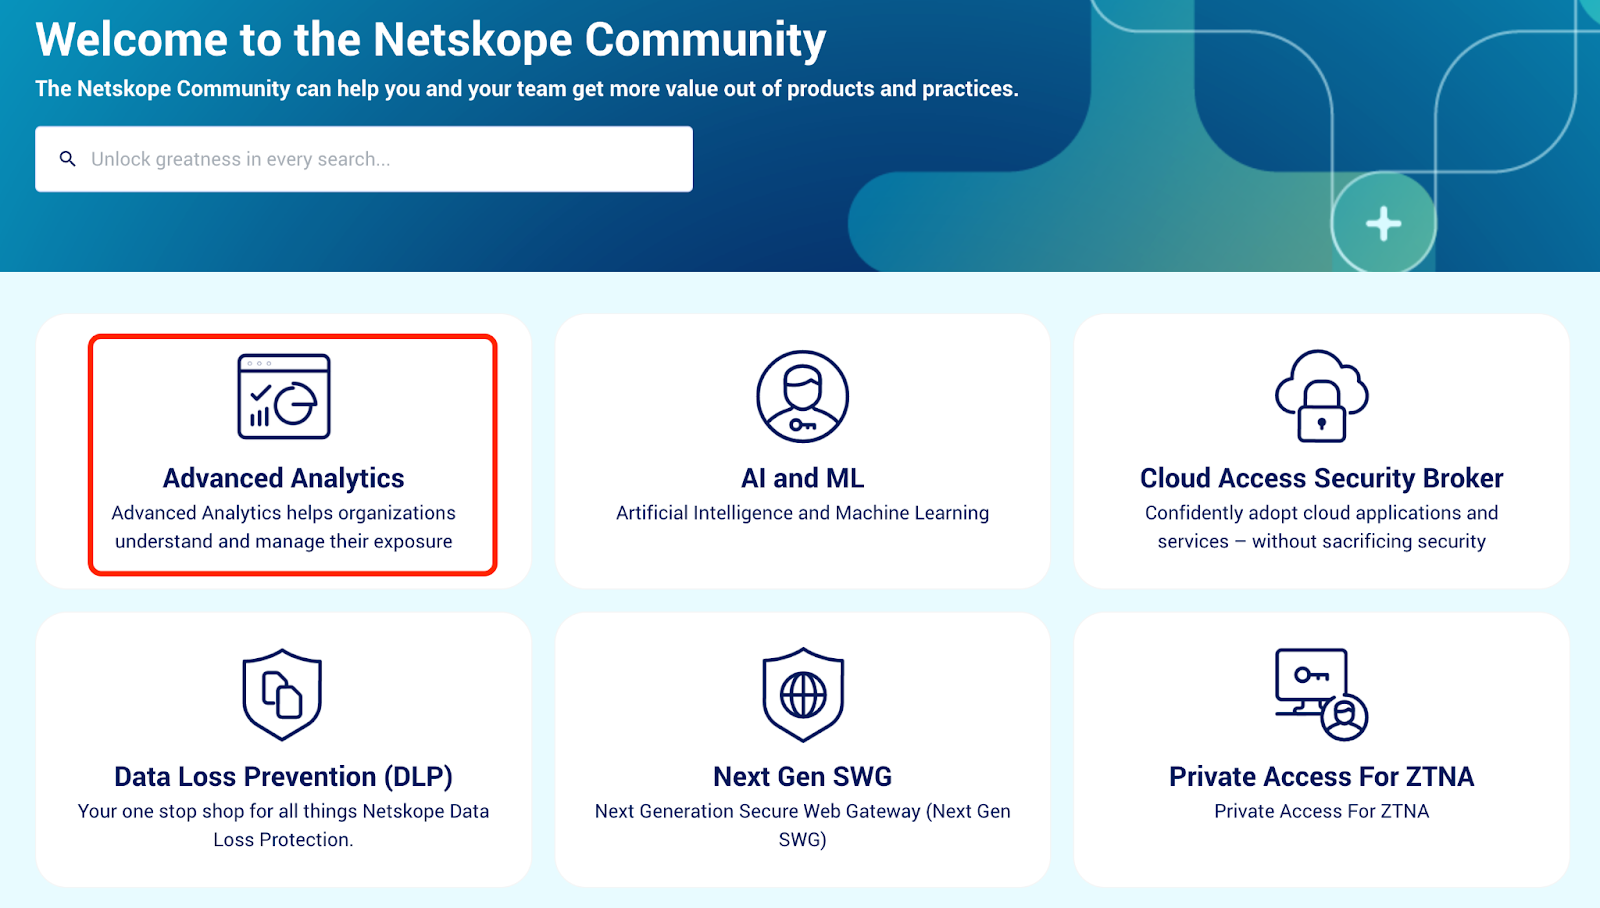Select the Private Access monitor key icon
This screenshot has height=908, width=1600.
pos(1322,695)
